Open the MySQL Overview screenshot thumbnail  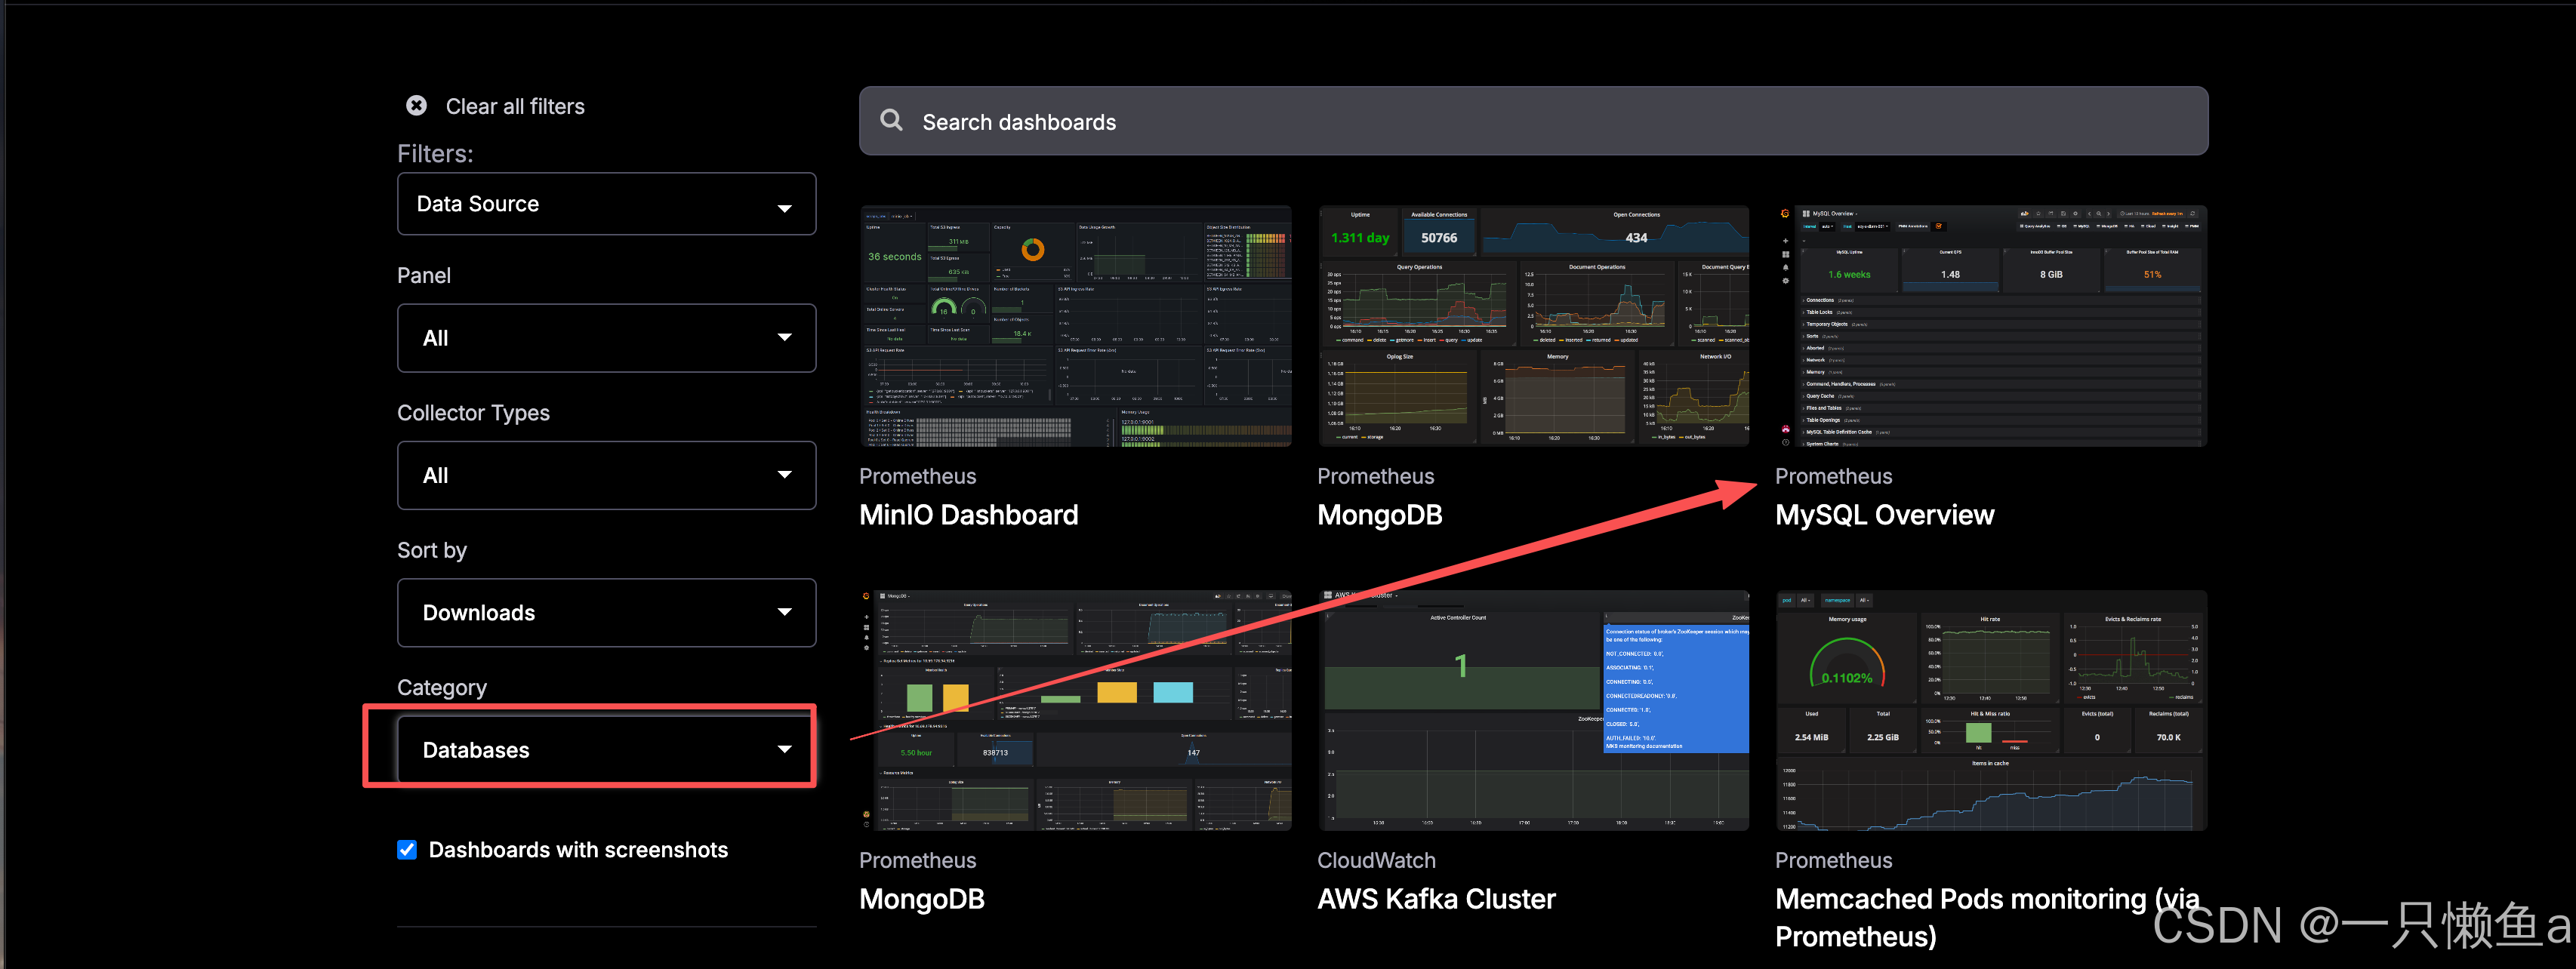tap(1990, 326)
